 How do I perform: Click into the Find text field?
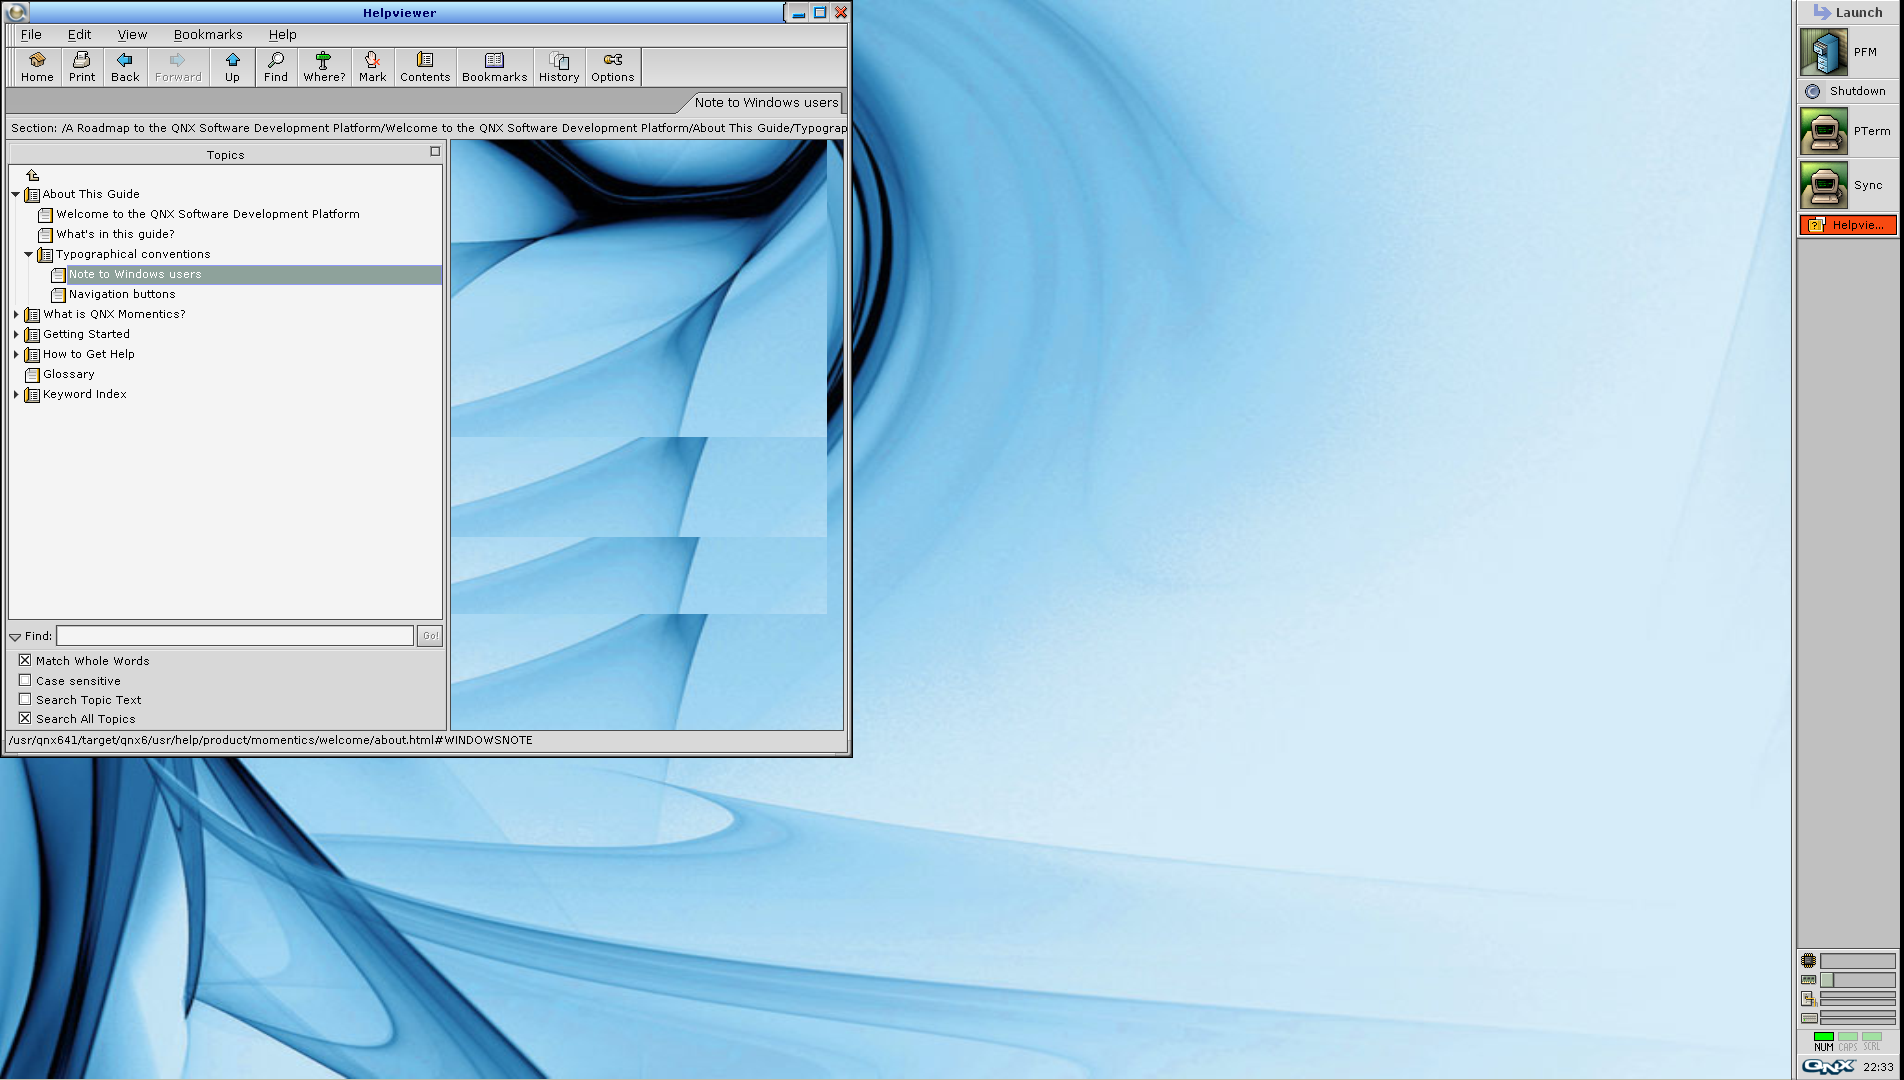tap(235, 636)
